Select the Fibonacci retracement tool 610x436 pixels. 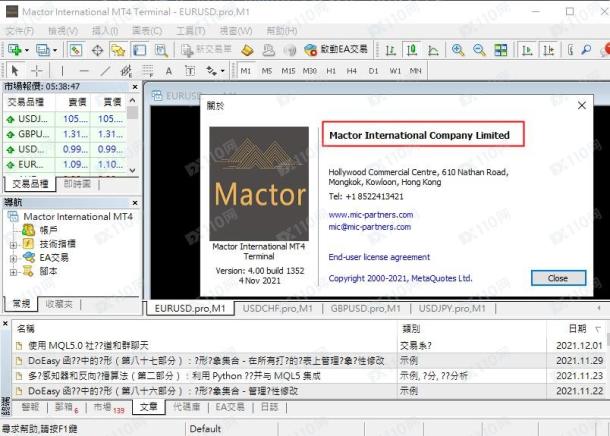pos(147,71)
